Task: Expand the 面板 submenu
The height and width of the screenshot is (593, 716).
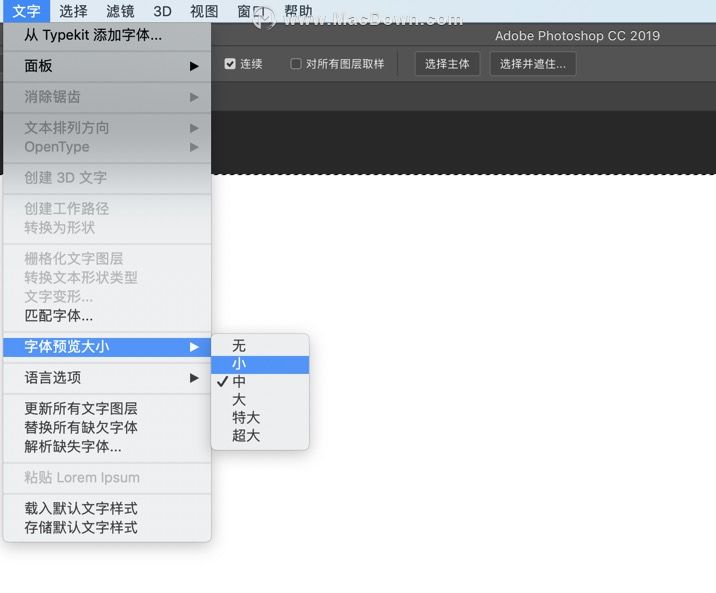Action: point(107,66)
